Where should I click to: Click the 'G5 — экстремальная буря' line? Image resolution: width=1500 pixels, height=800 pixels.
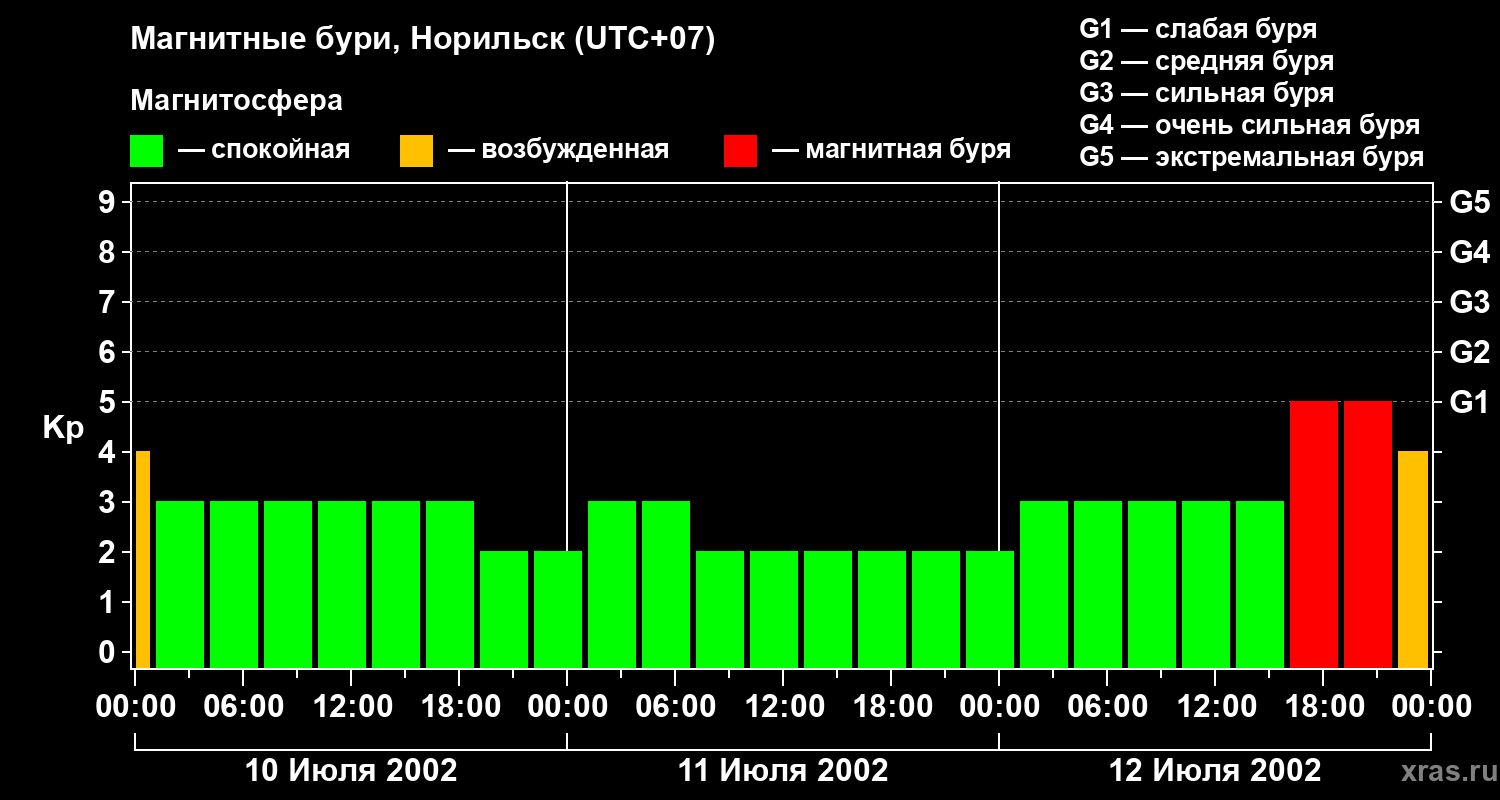tap(1251, 157)
